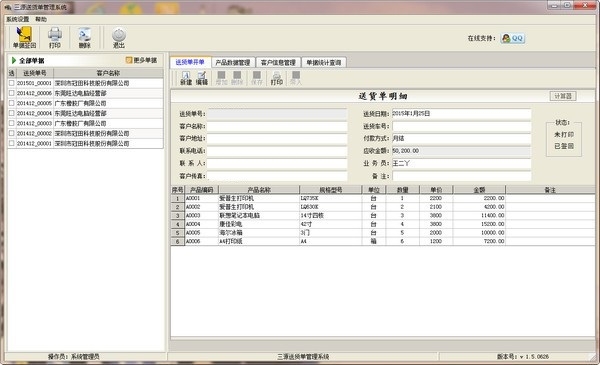Click 操作员: 系统管理员 in status bar
This screenshot has width=600, height=365.
pyautogui.click(x=73, y=357)
